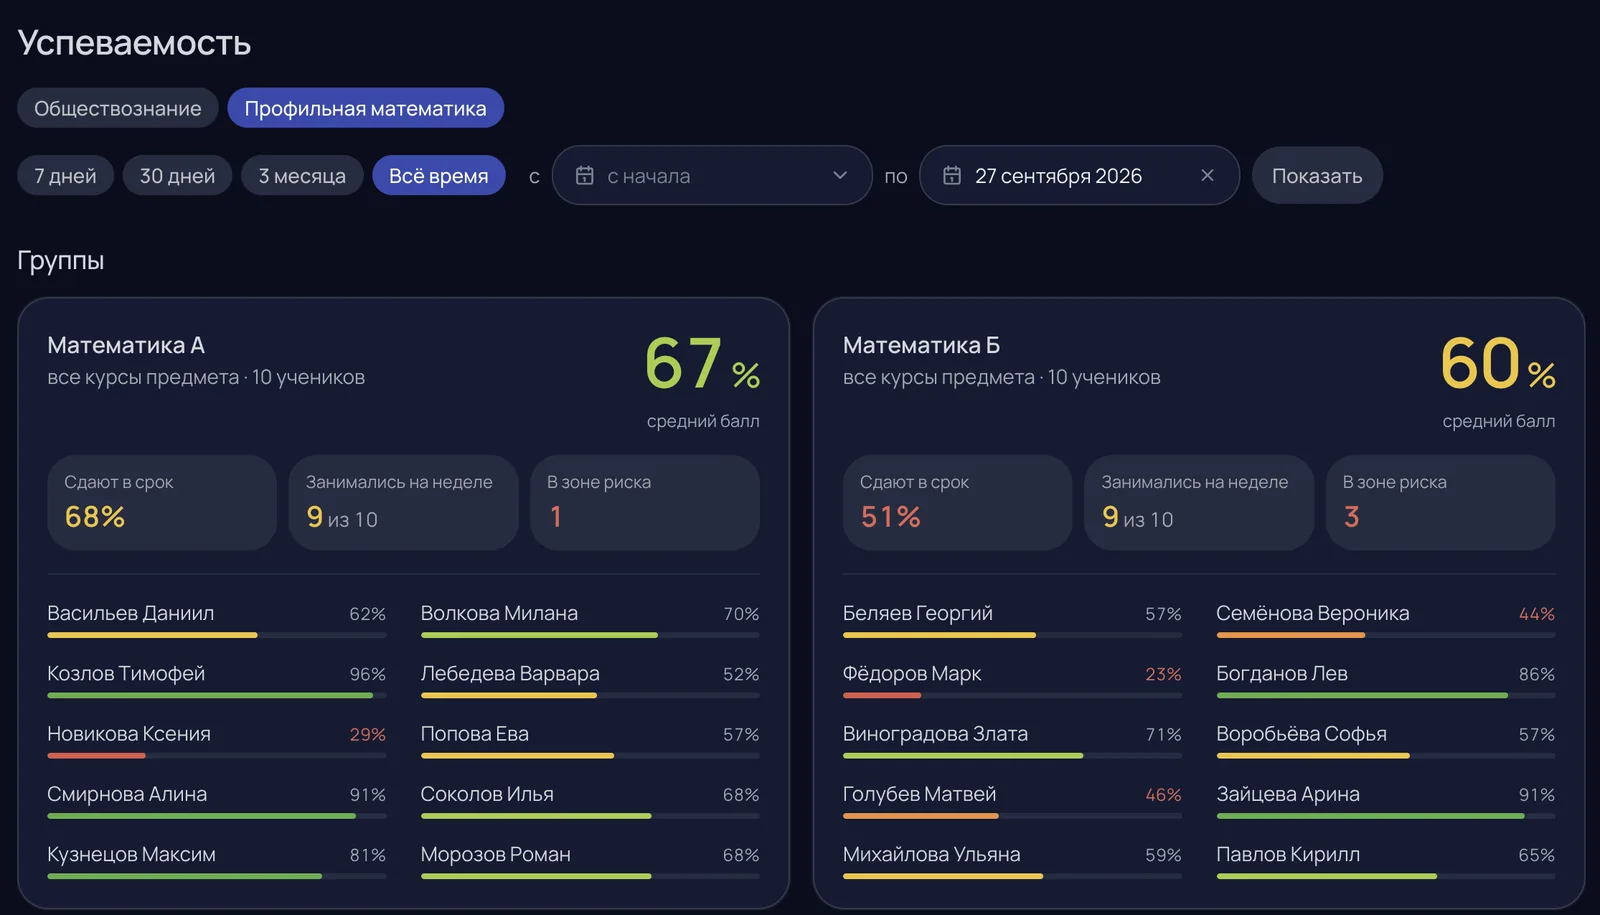
Task: Click В зоне риска card showing 3
Action: [1441, 502]
